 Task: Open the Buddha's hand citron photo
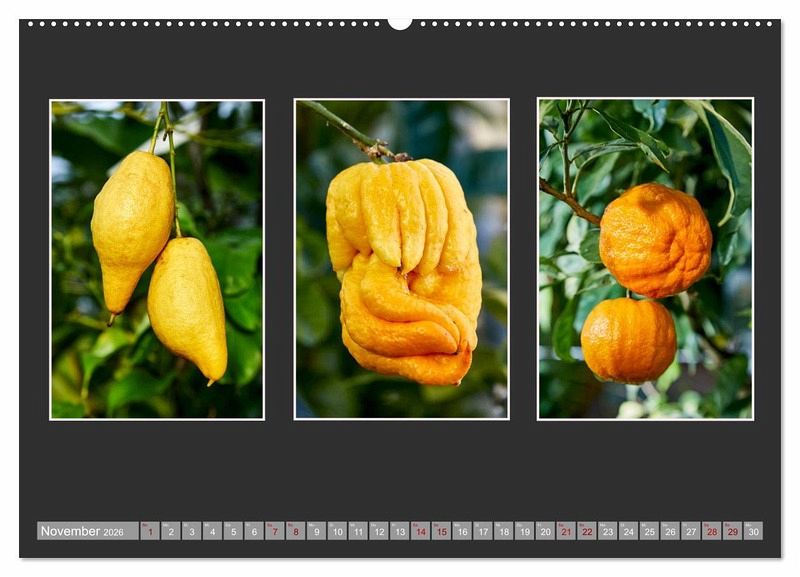(x=401, y=259)
